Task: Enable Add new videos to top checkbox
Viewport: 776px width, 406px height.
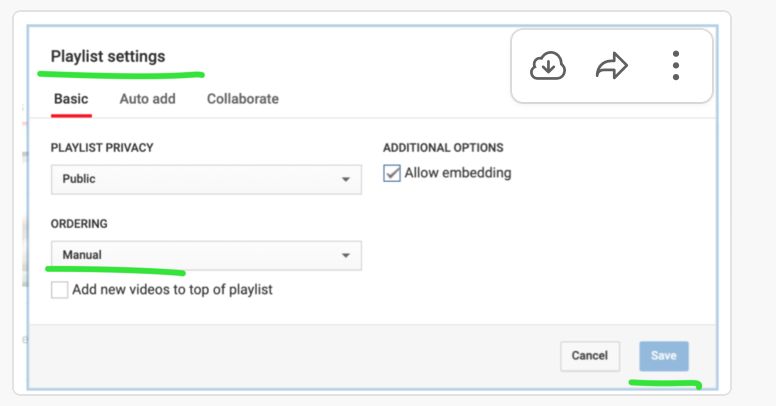Action: coord(60,290)
